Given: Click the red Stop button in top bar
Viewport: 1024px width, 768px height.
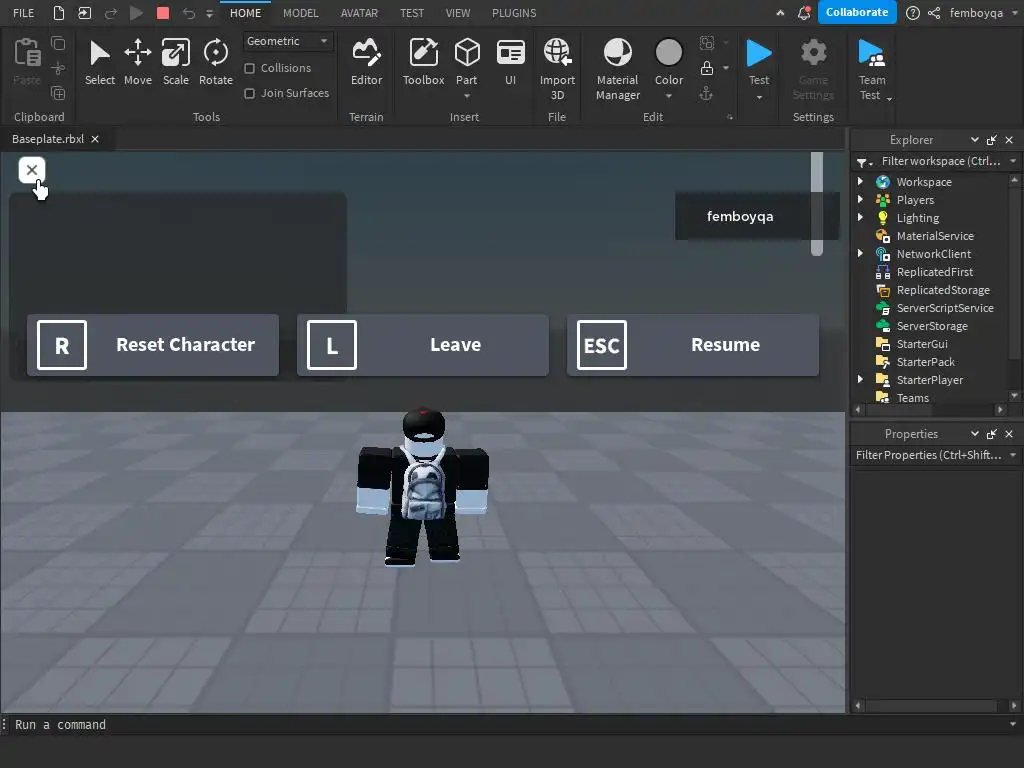Looking at the screenshot, I should [x=163, y=12].
